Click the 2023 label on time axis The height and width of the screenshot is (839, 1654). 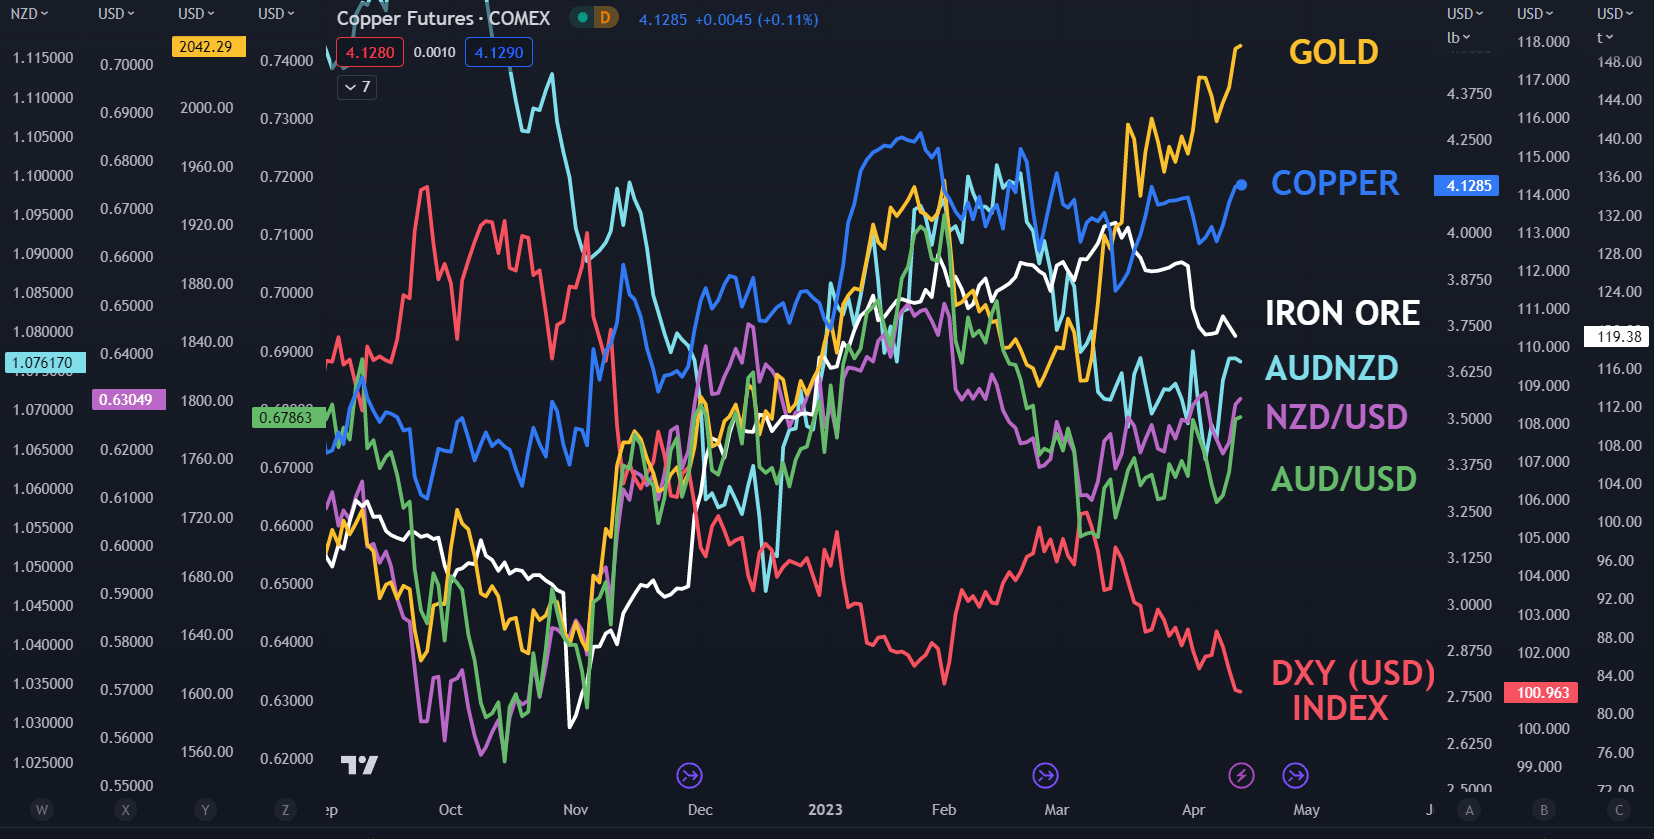pos(825,810)
